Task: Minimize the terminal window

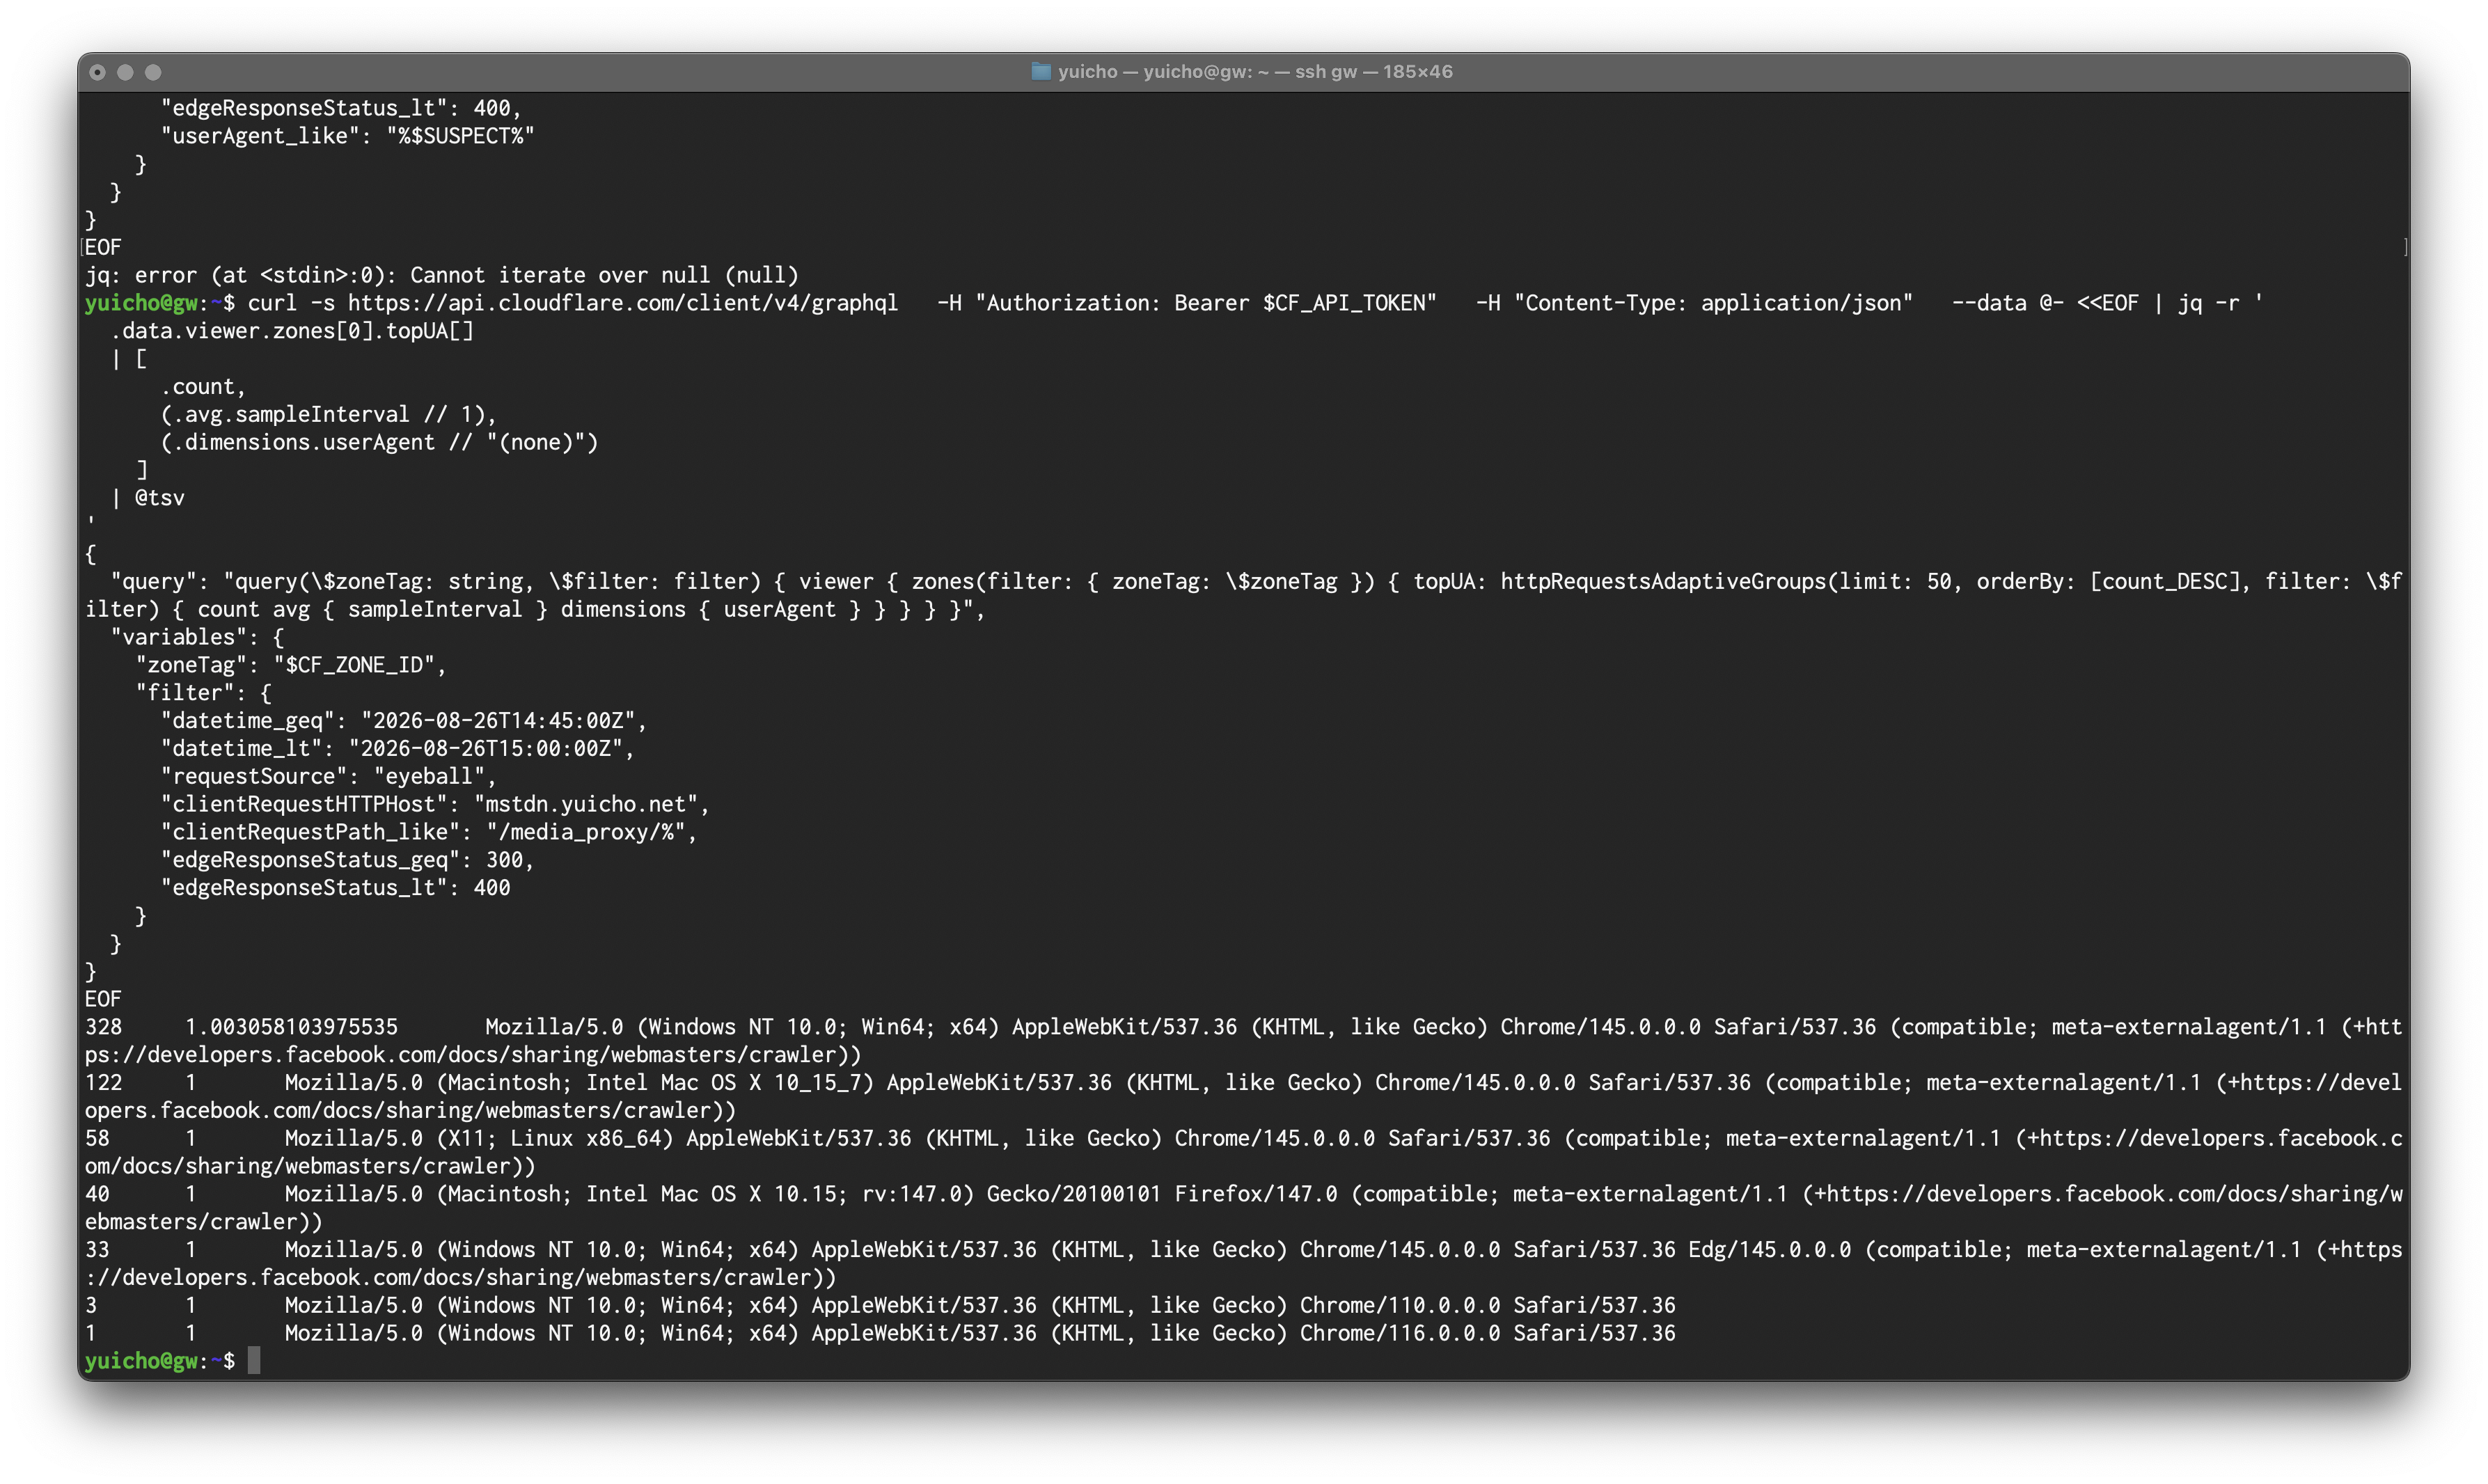Action: click(x=125, y=72)
